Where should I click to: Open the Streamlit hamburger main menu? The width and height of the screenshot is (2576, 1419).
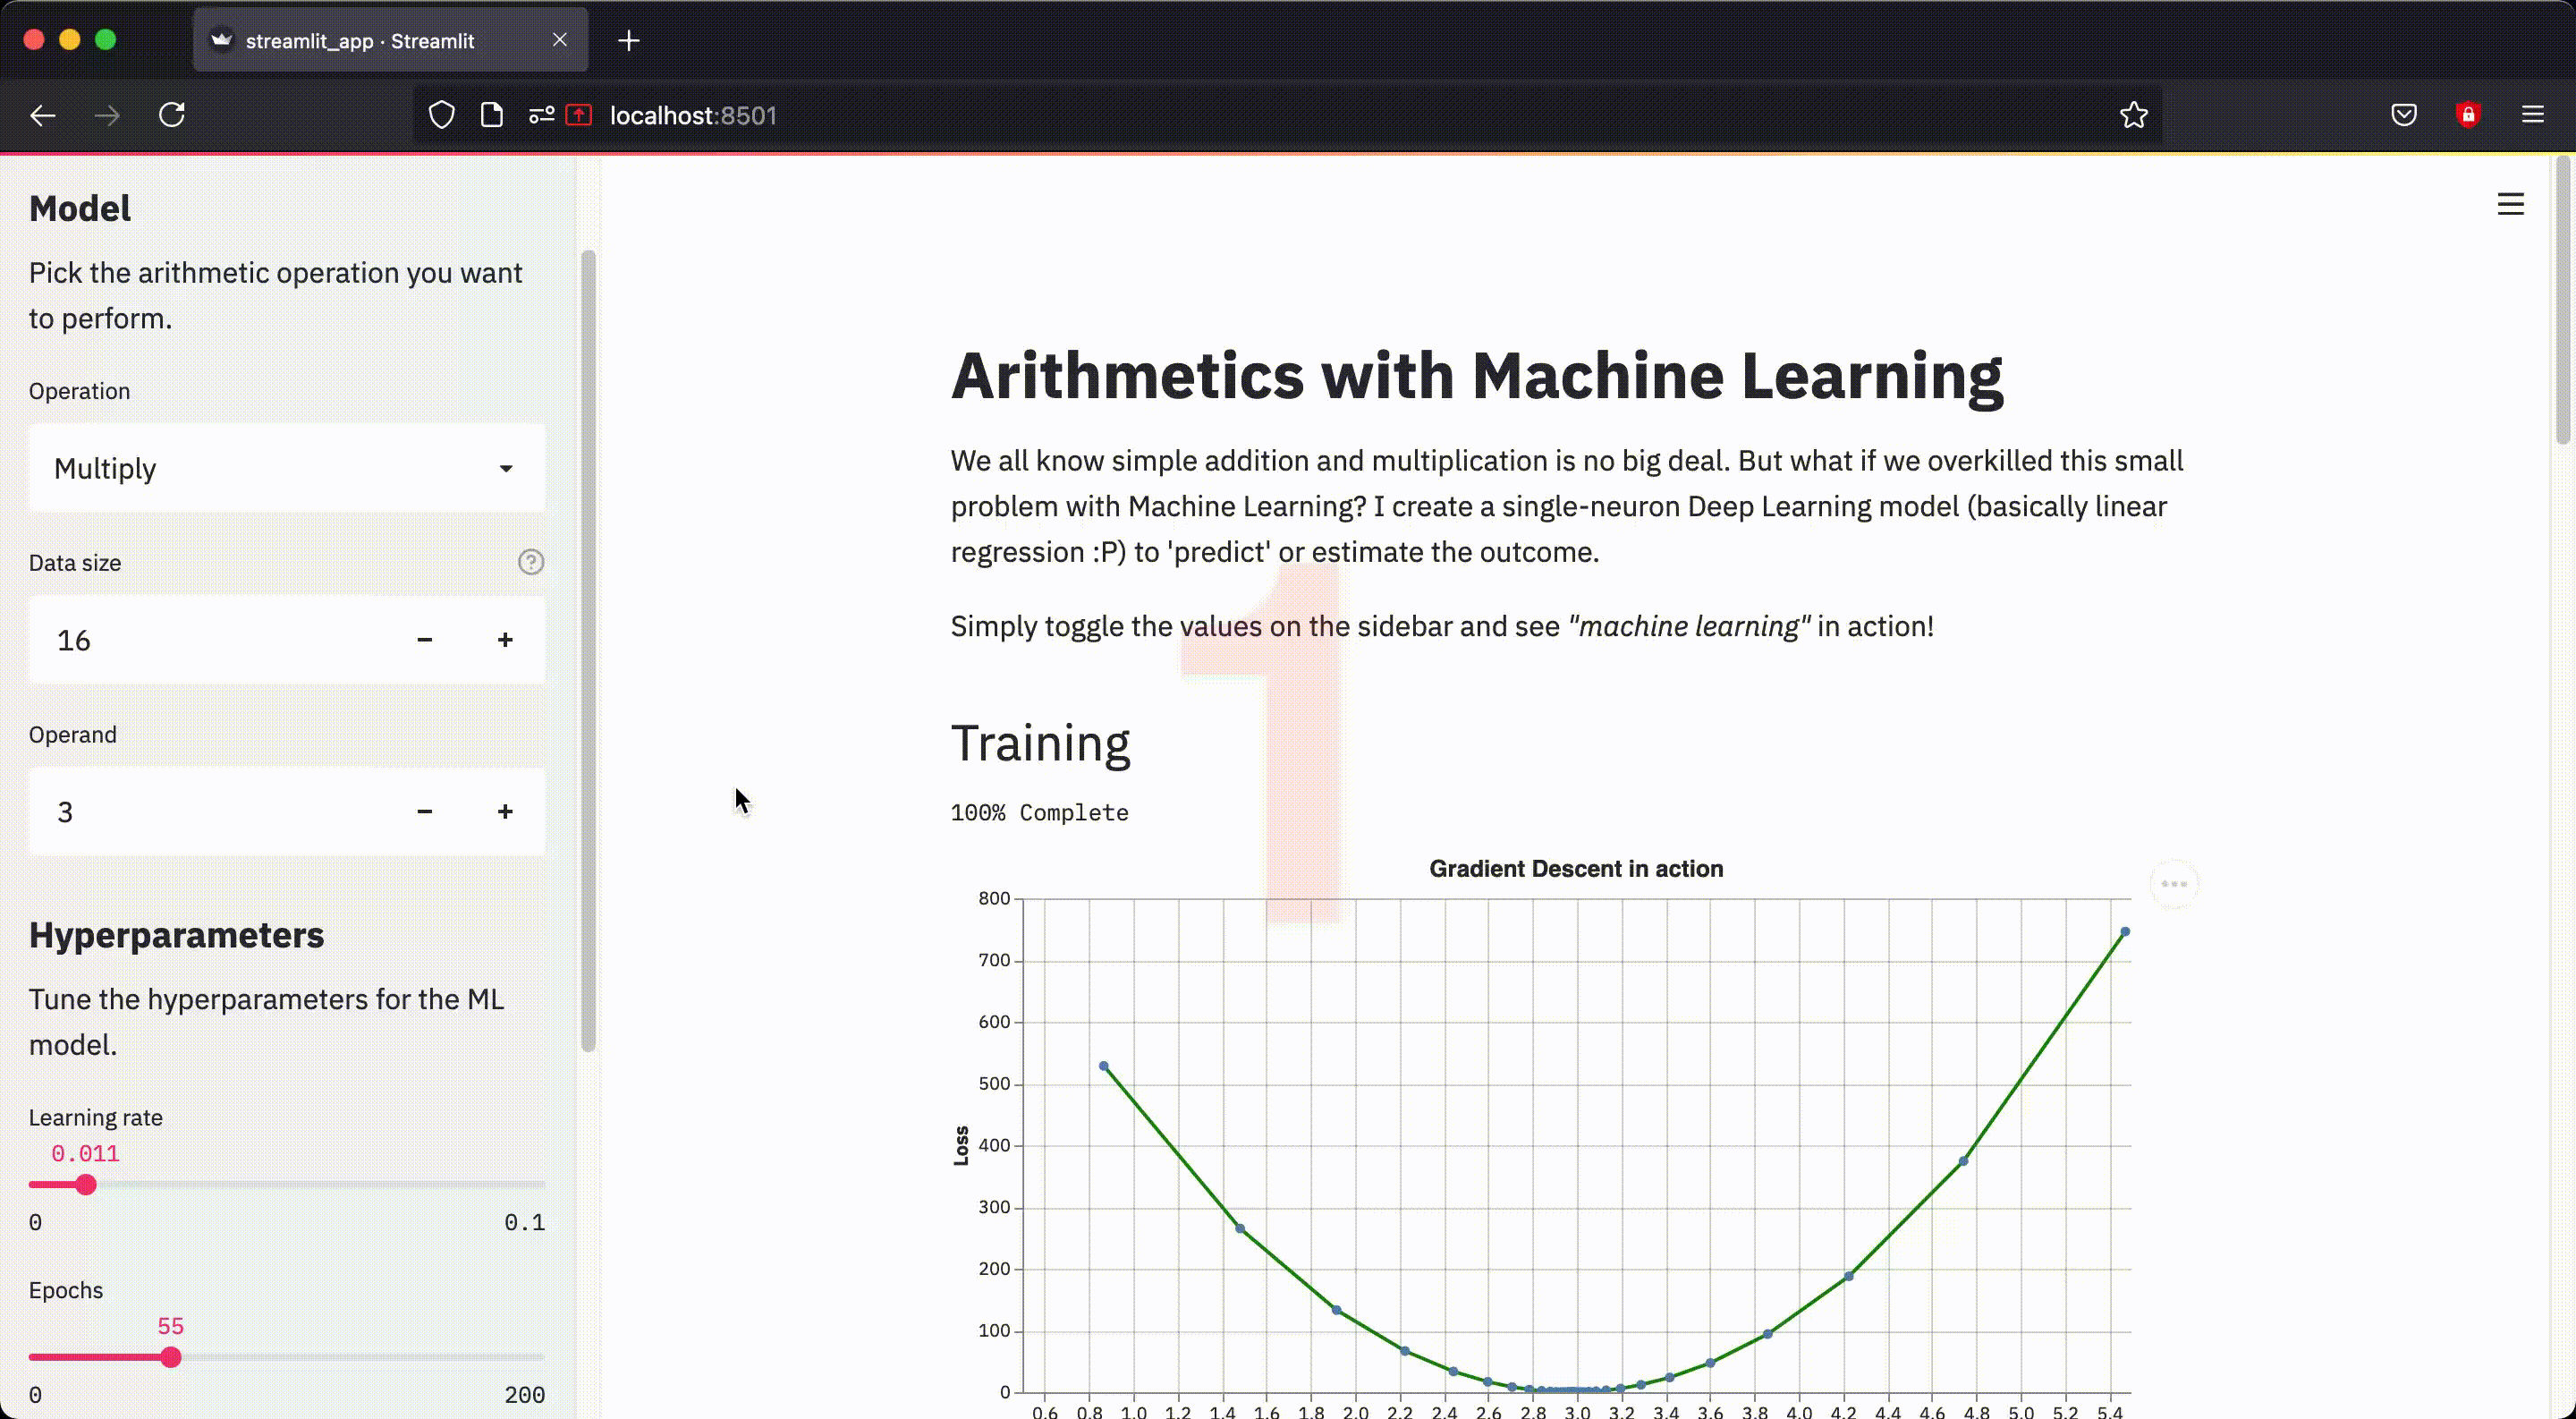click(2510, 204)
